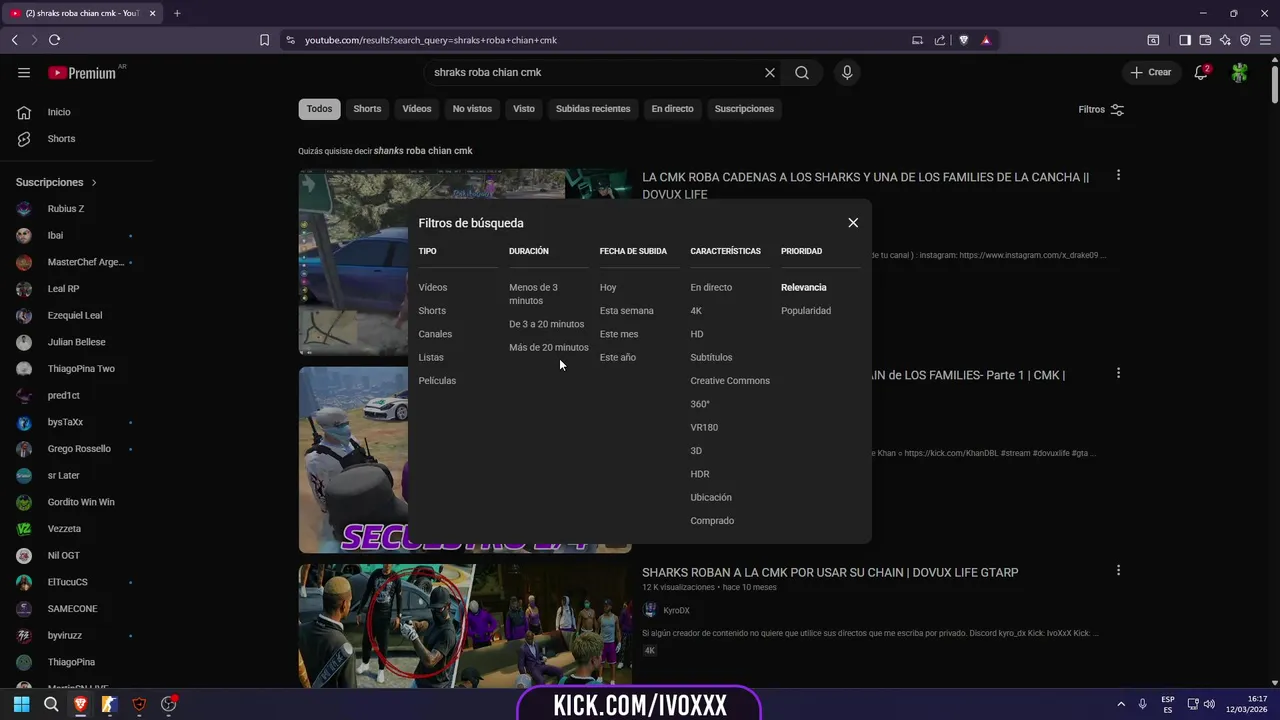Select the Vídeos filter chip
The width and height of the screenshot is (1280, 720).
417,109
